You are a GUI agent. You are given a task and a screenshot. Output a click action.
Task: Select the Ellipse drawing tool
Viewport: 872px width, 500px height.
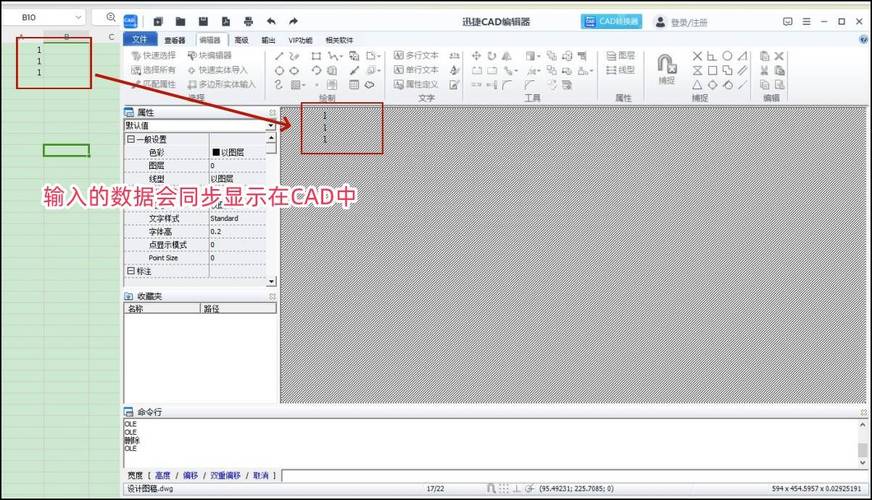[294, 71]
